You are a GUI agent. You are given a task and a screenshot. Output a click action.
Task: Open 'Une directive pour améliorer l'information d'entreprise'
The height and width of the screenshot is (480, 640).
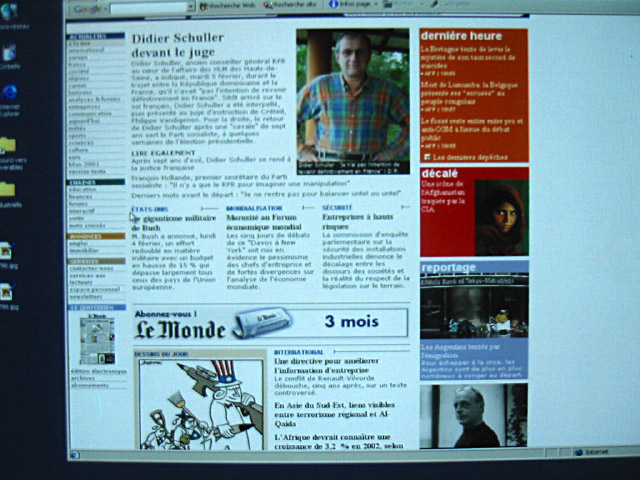[327, 366]
